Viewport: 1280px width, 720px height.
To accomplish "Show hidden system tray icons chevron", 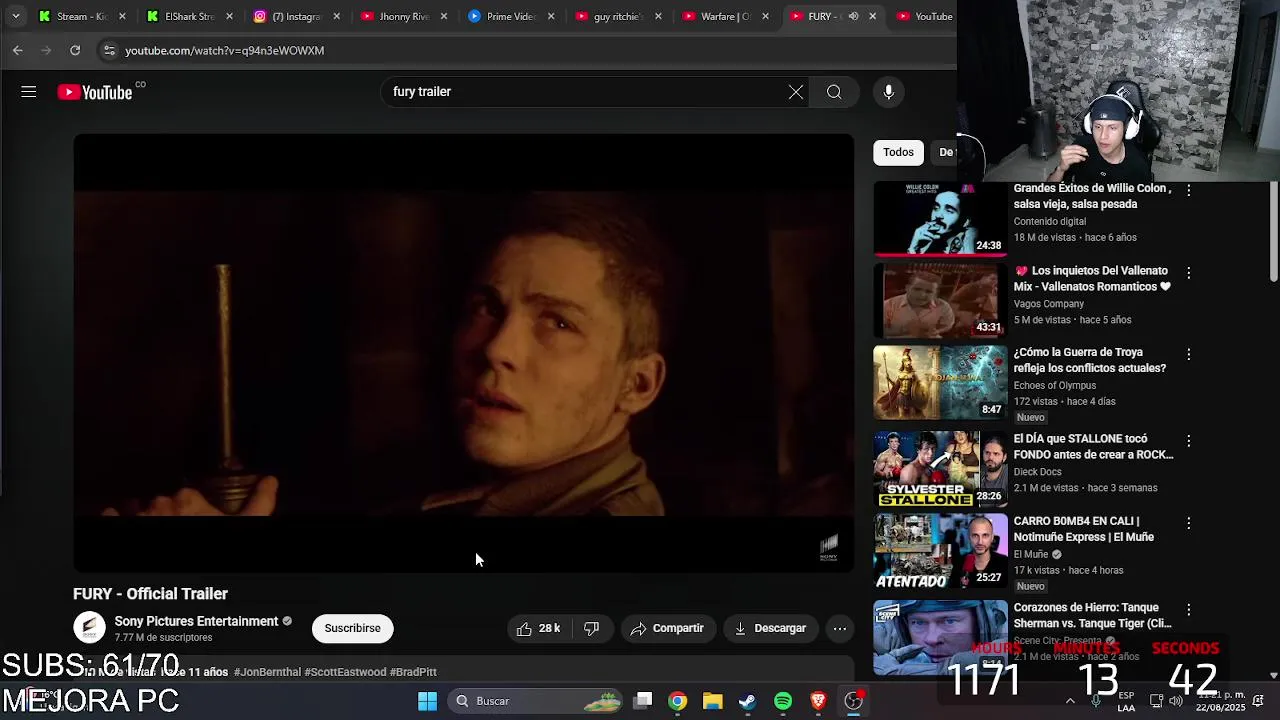I will (x=1070, y=701).
